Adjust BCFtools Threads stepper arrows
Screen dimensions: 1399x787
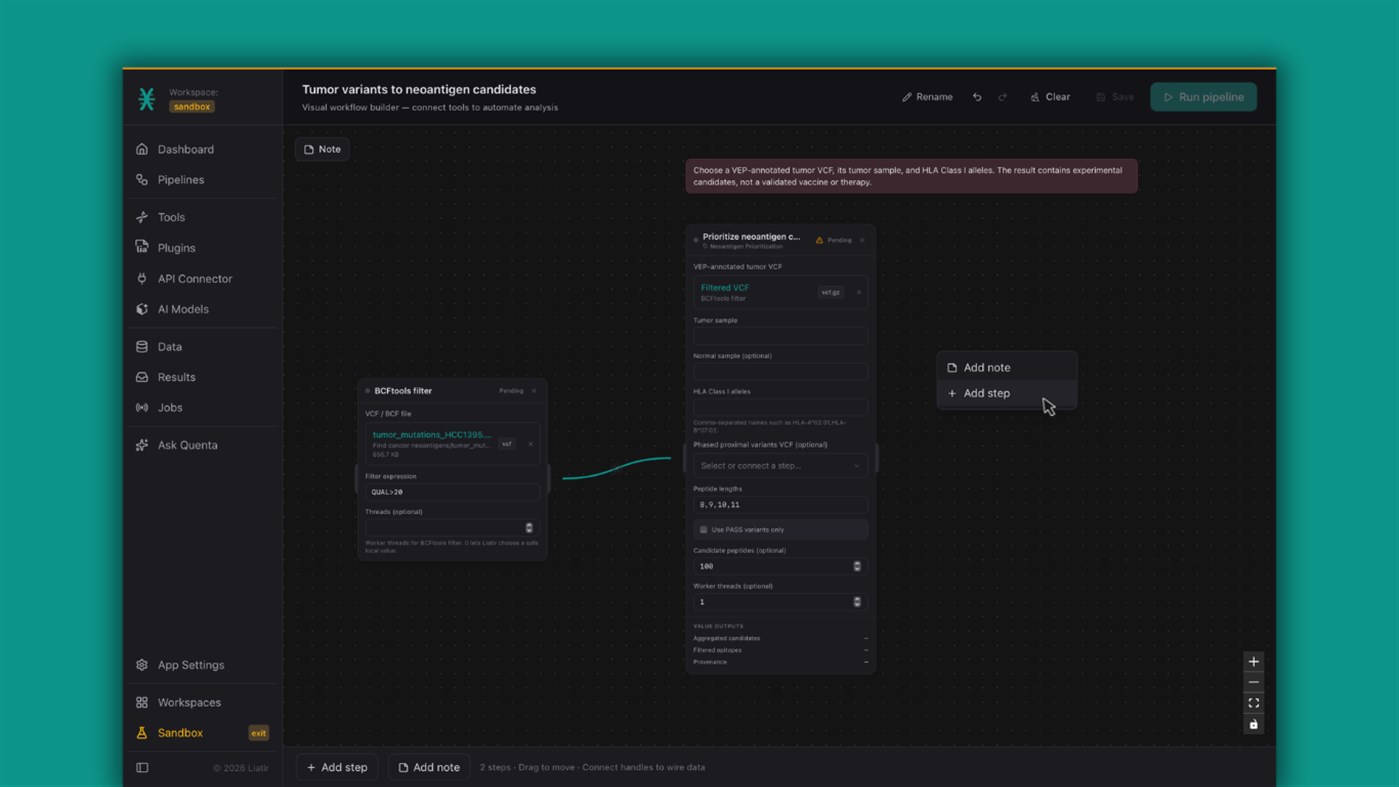pos(529,528)
